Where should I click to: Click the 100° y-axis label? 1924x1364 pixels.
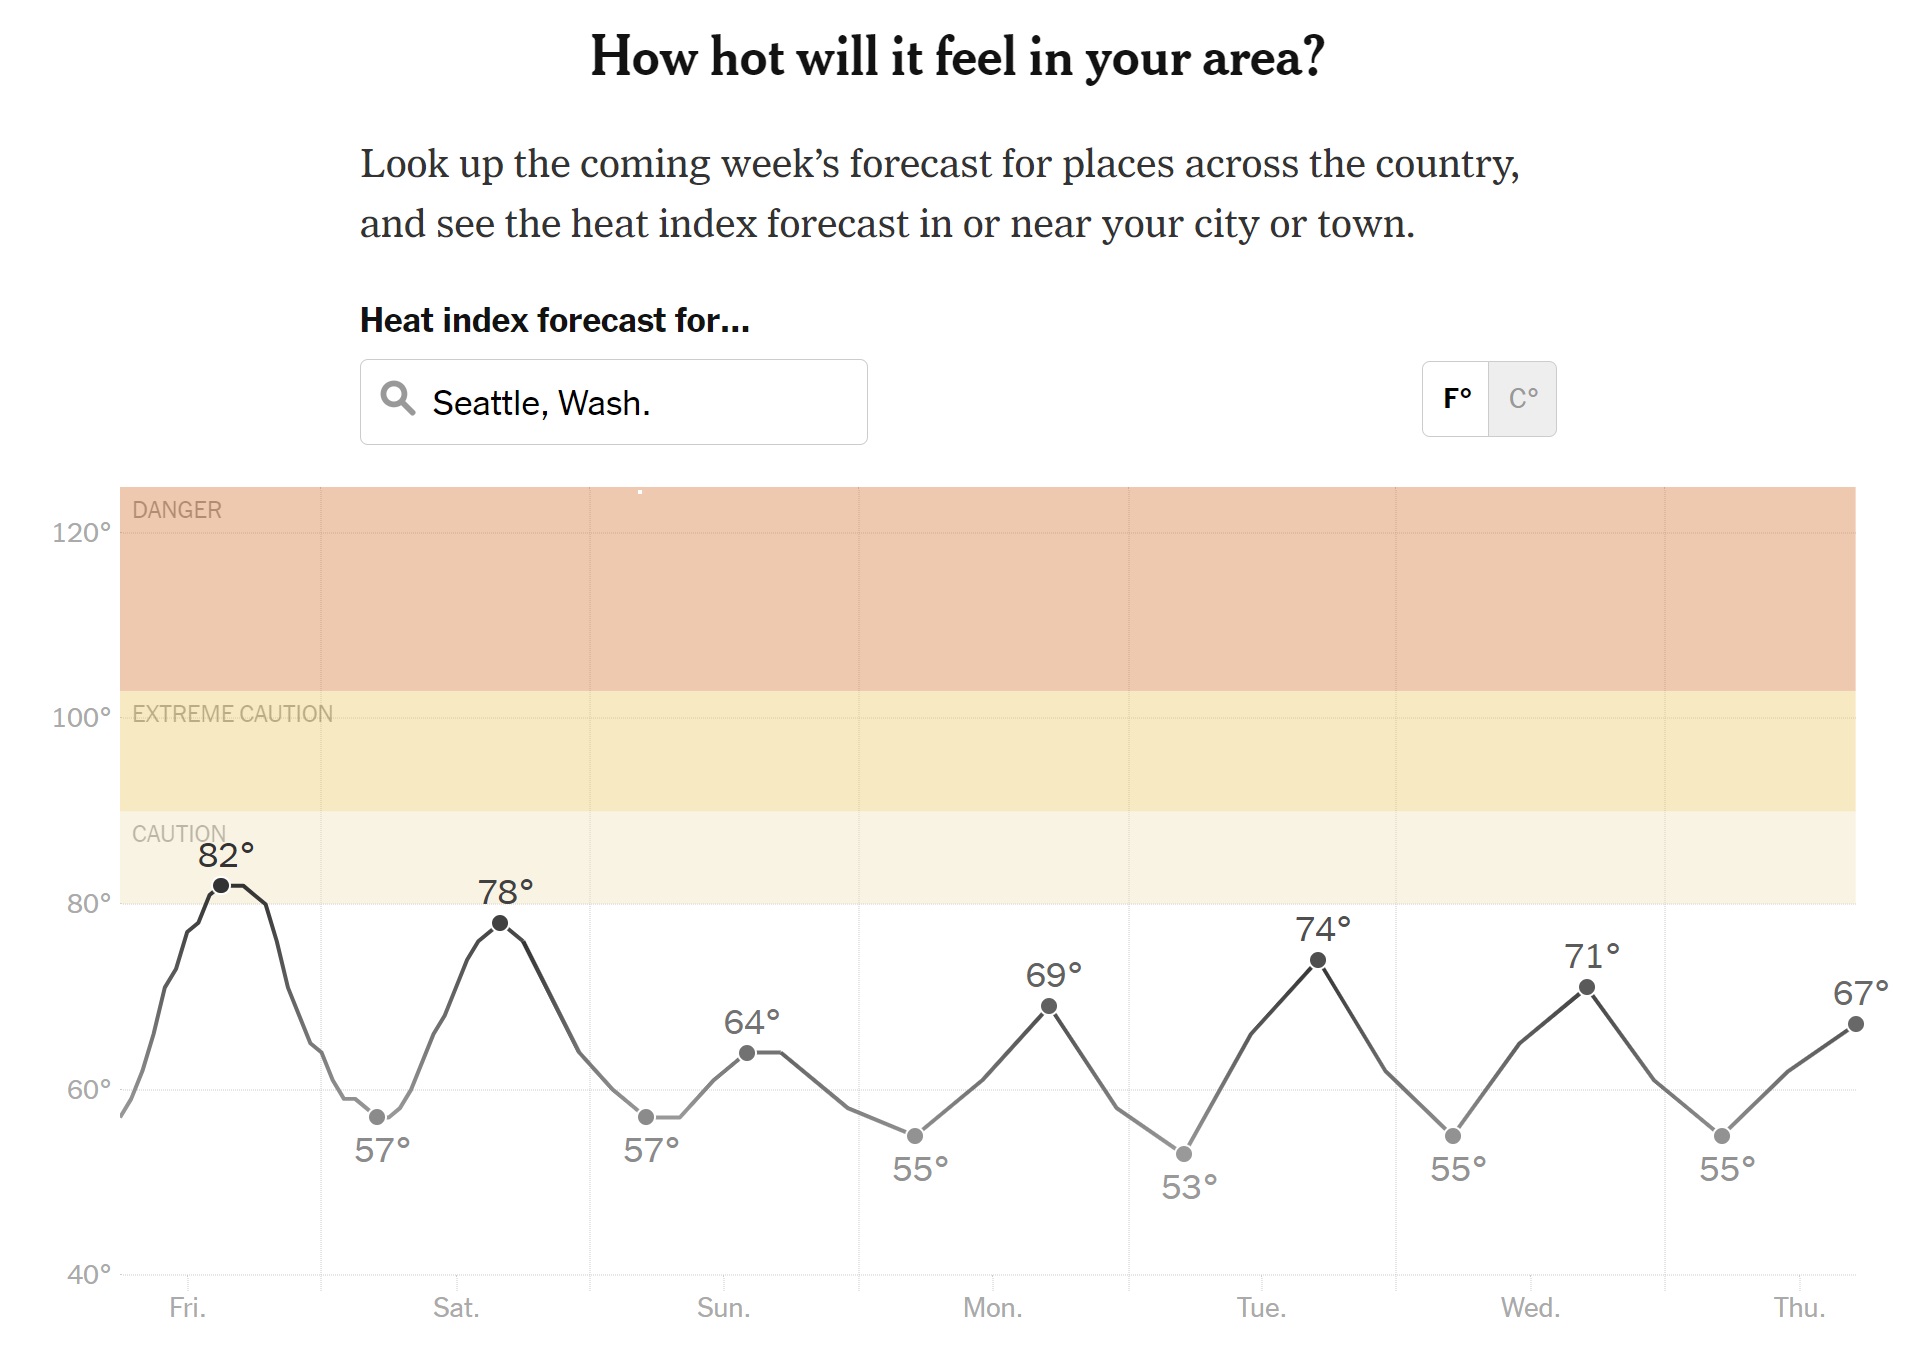coord(81,718)
